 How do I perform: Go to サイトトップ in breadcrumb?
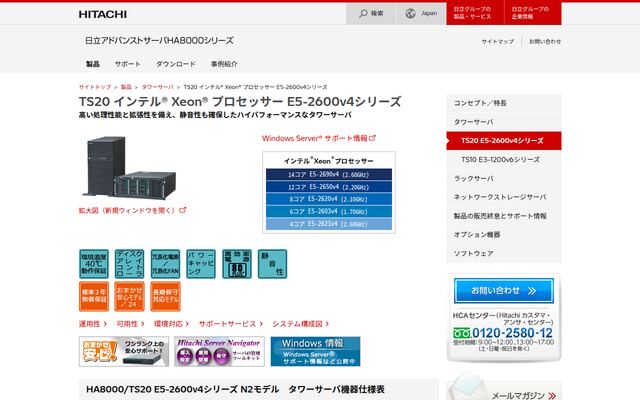pyautogui.click(x=95, y=87)
